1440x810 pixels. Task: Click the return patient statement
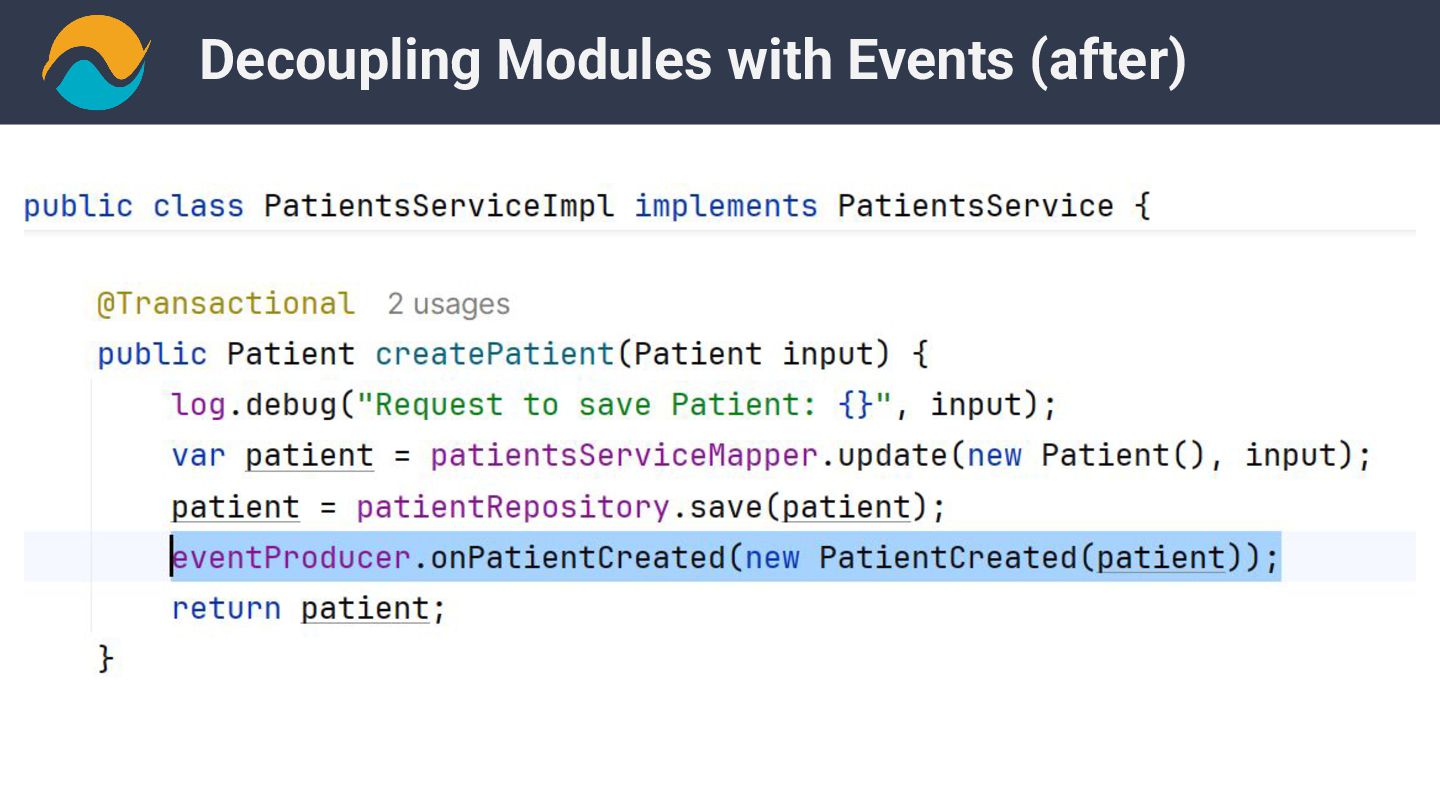[308, 608]
